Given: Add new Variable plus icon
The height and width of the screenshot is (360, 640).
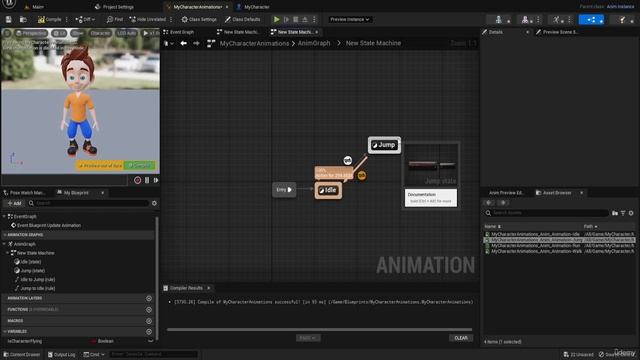Looking at the screenshot, I should [x=149, y=331].
